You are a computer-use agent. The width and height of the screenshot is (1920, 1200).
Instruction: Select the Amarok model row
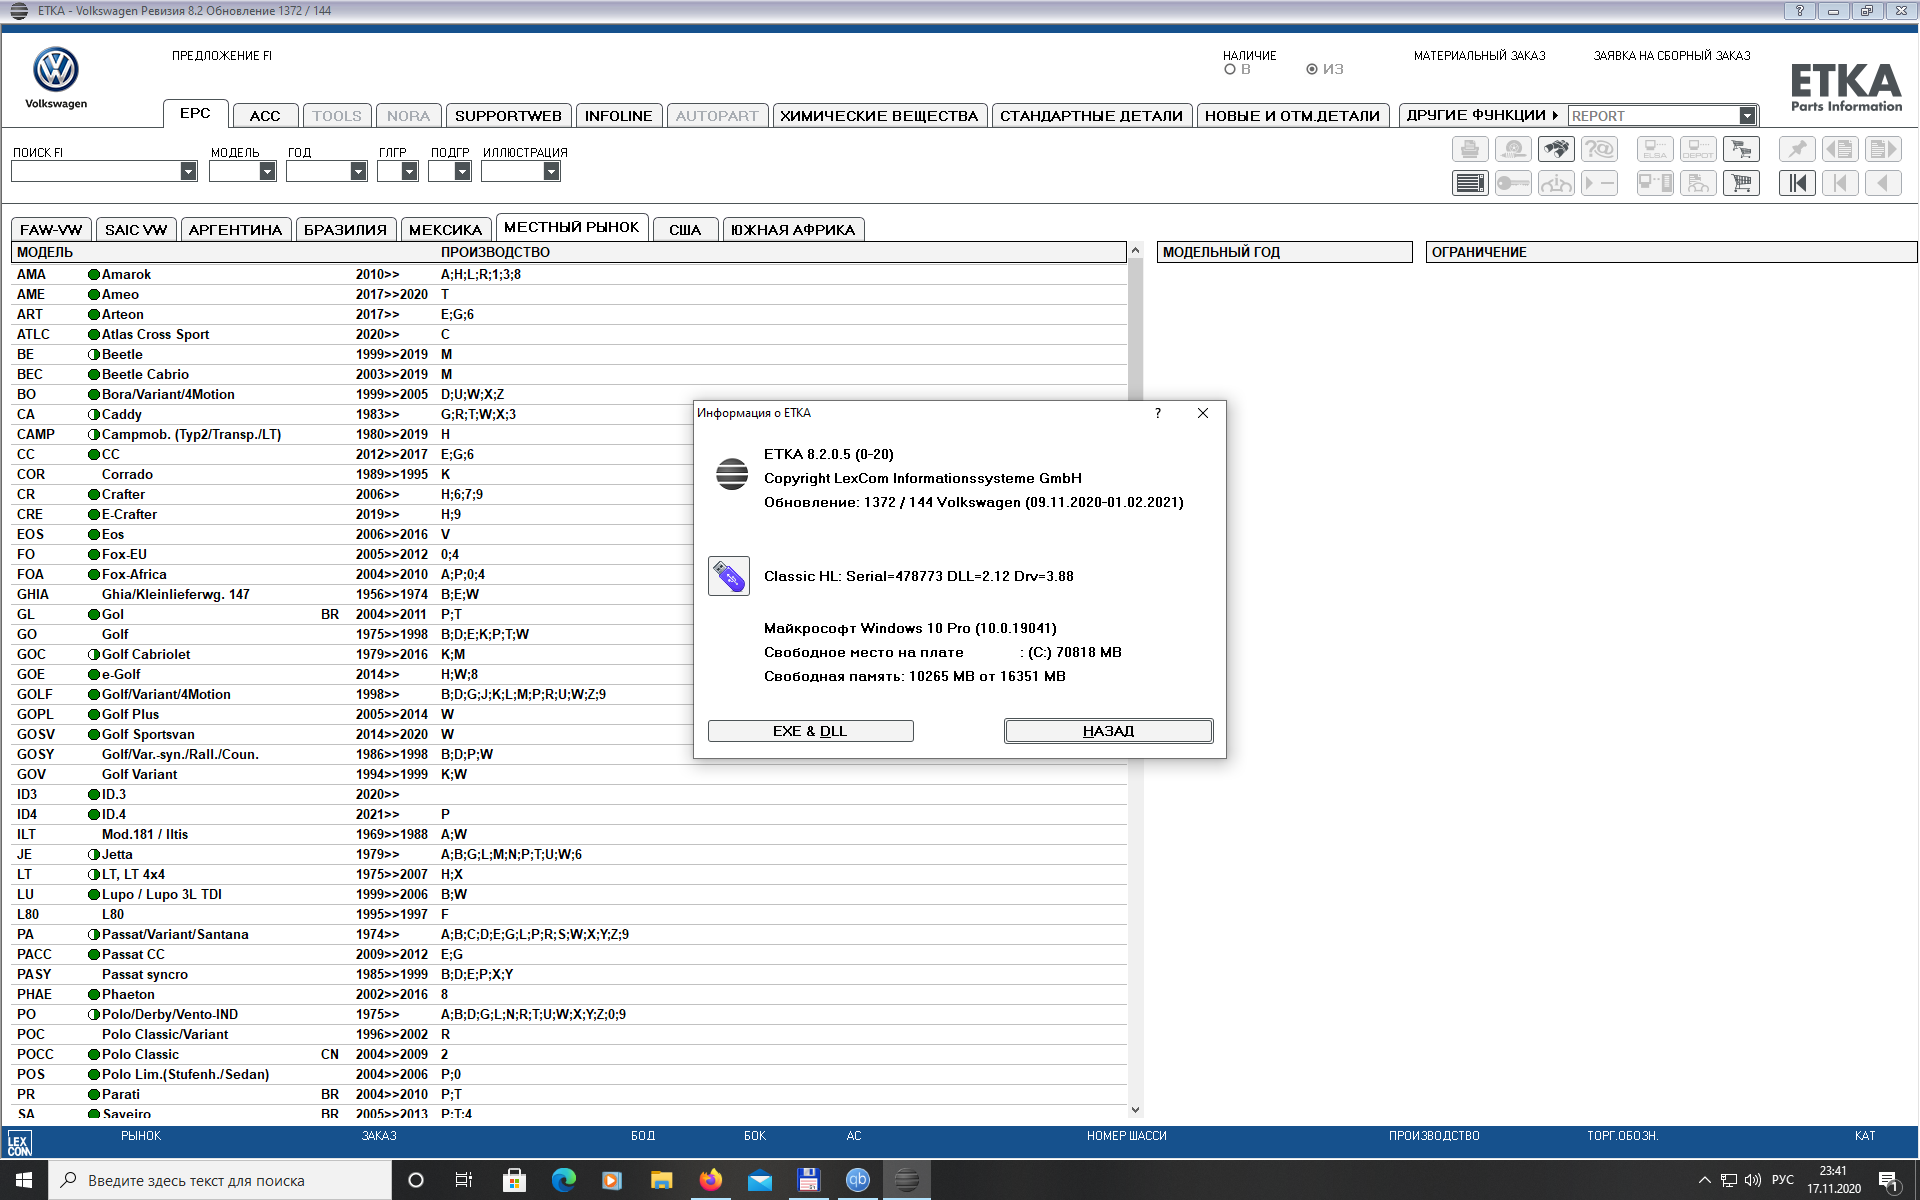tap(570, 274)
